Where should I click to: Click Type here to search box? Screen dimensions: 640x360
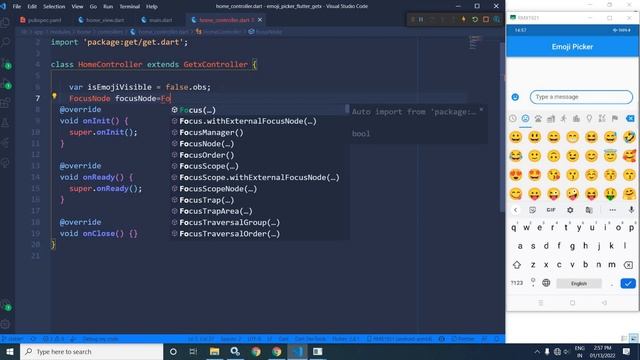[91, 351]
